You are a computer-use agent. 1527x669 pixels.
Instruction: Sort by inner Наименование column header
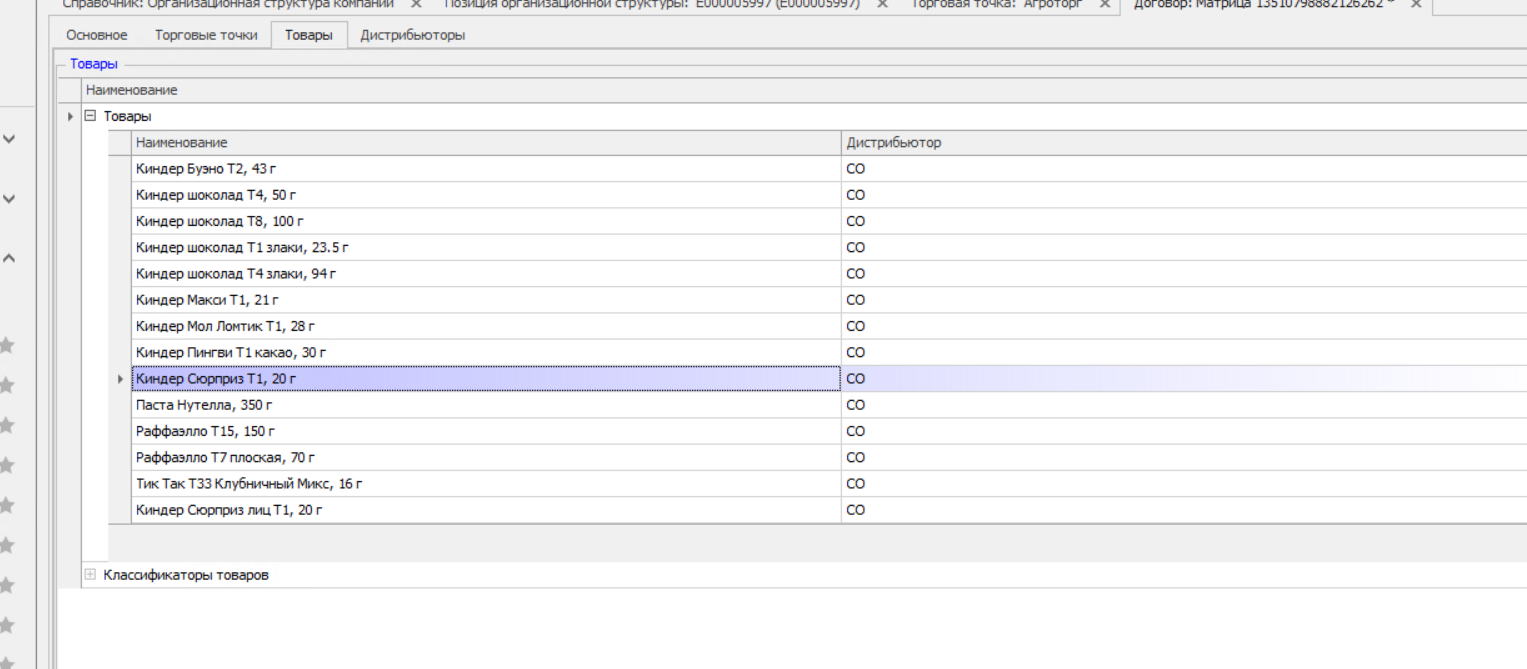click(486, 143)
